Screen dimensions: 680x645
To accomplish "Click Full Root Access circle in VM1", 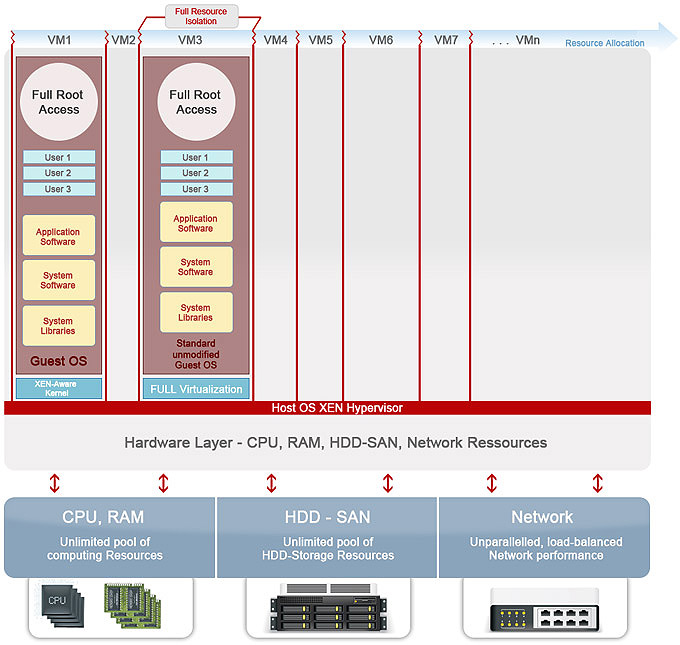I will 59,102.
